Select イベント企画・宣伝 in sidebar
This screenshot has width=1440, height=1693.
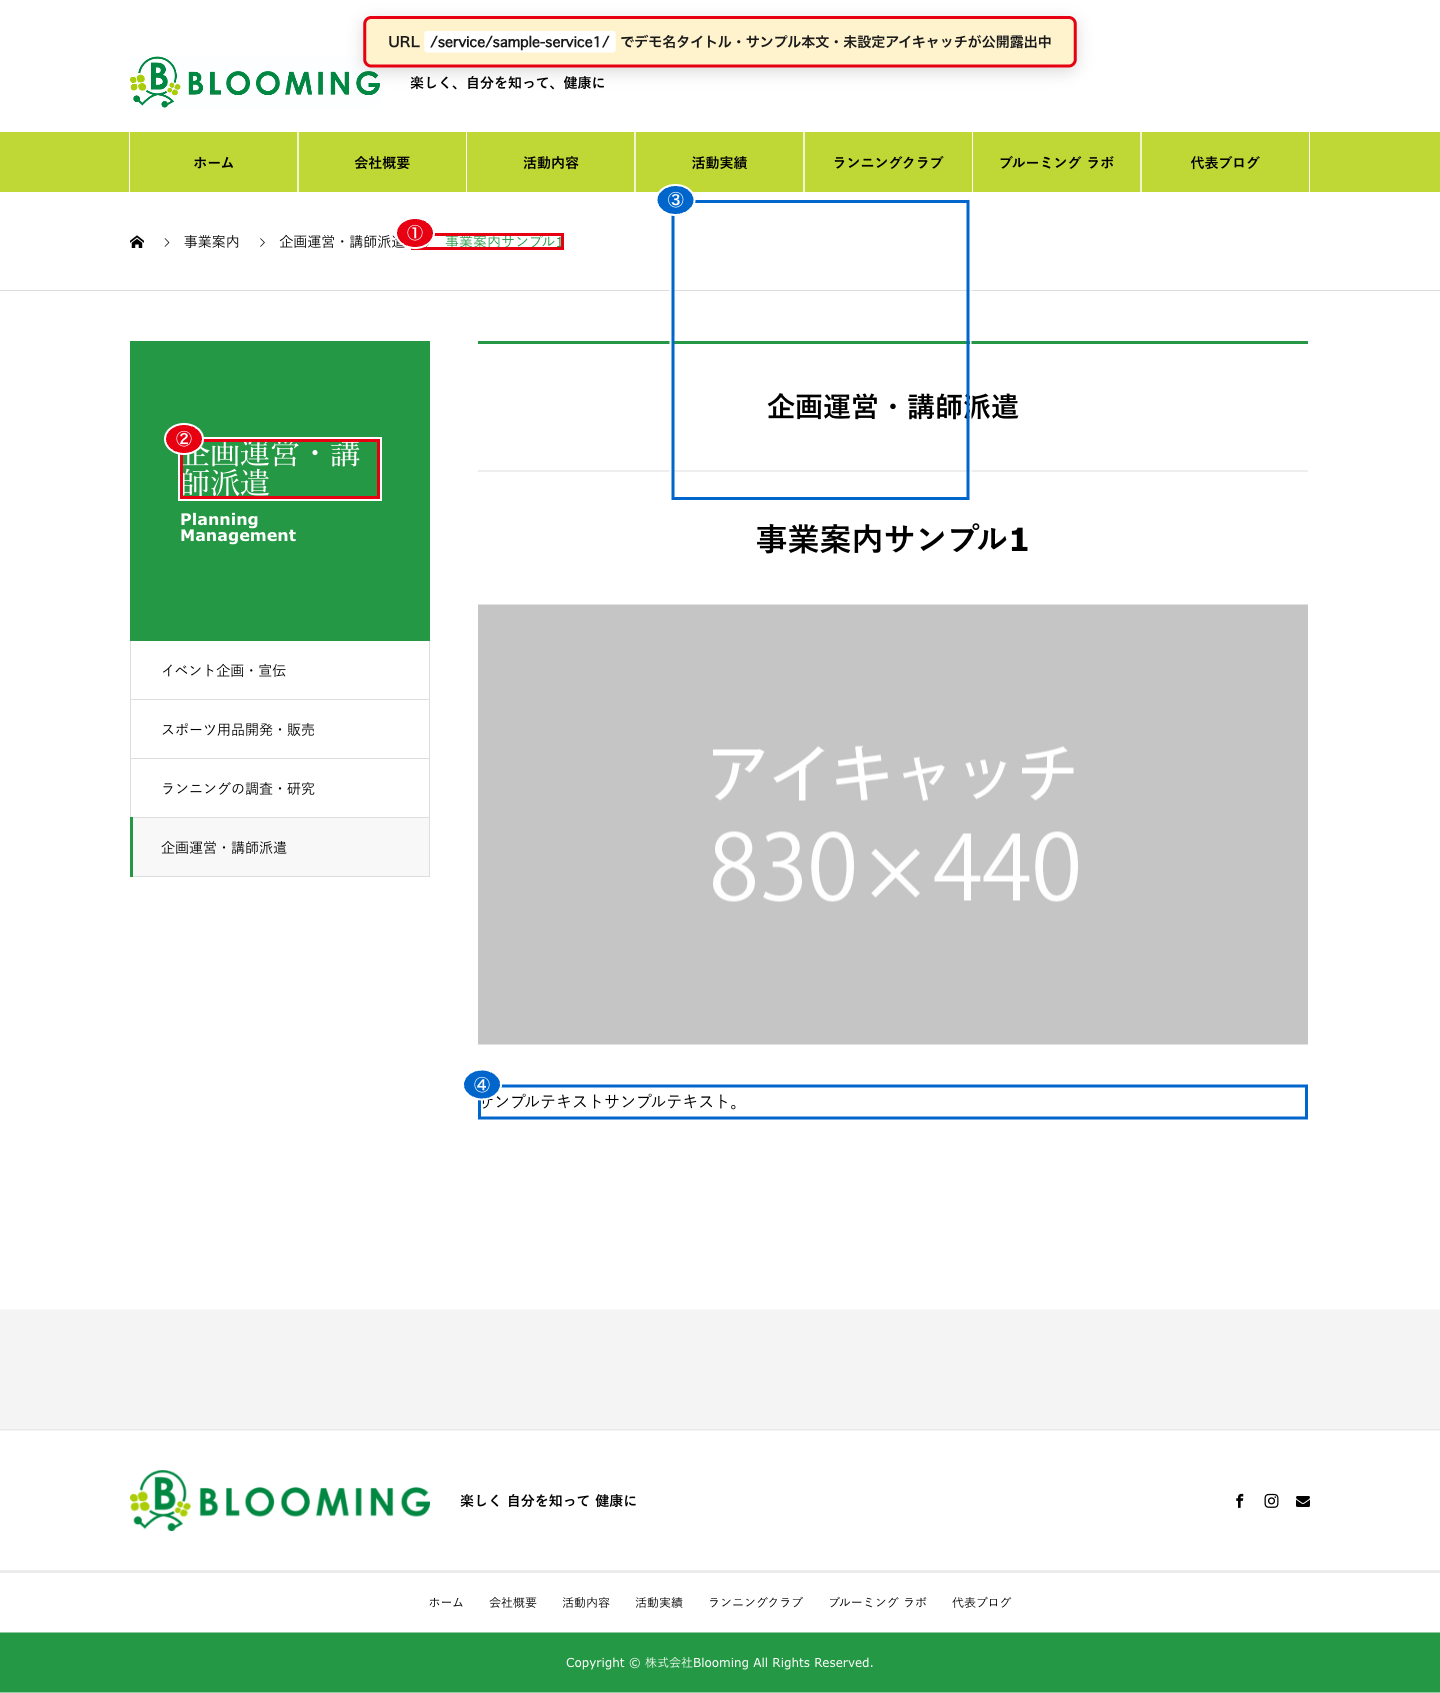(280, 670)
